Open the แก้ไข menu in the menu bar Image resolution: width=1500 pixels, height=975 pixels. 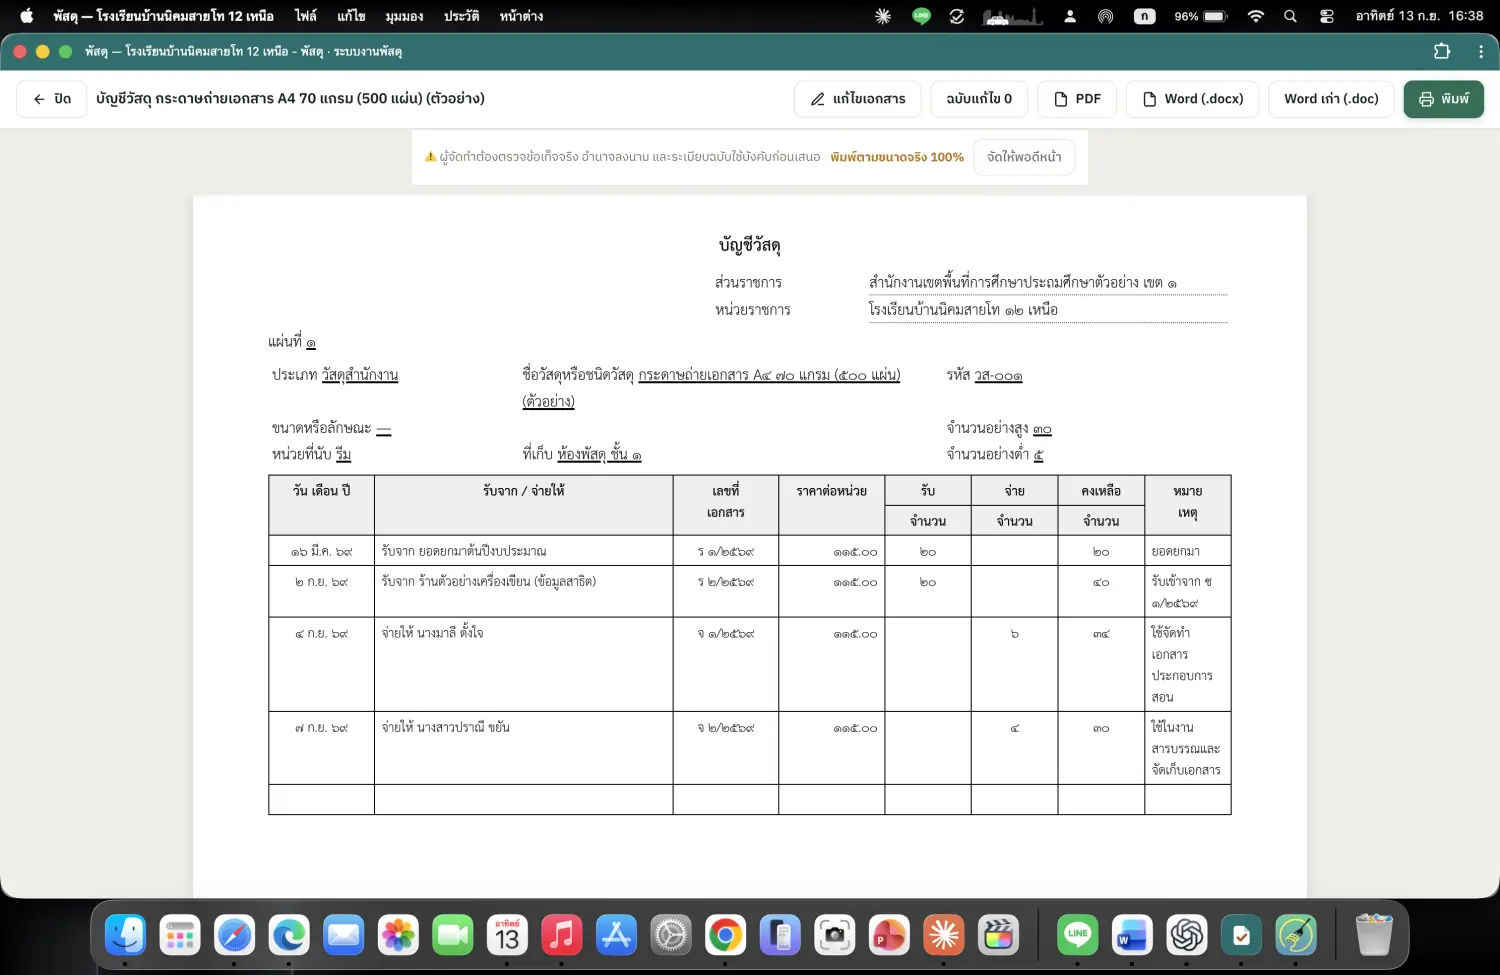[351, 16]
